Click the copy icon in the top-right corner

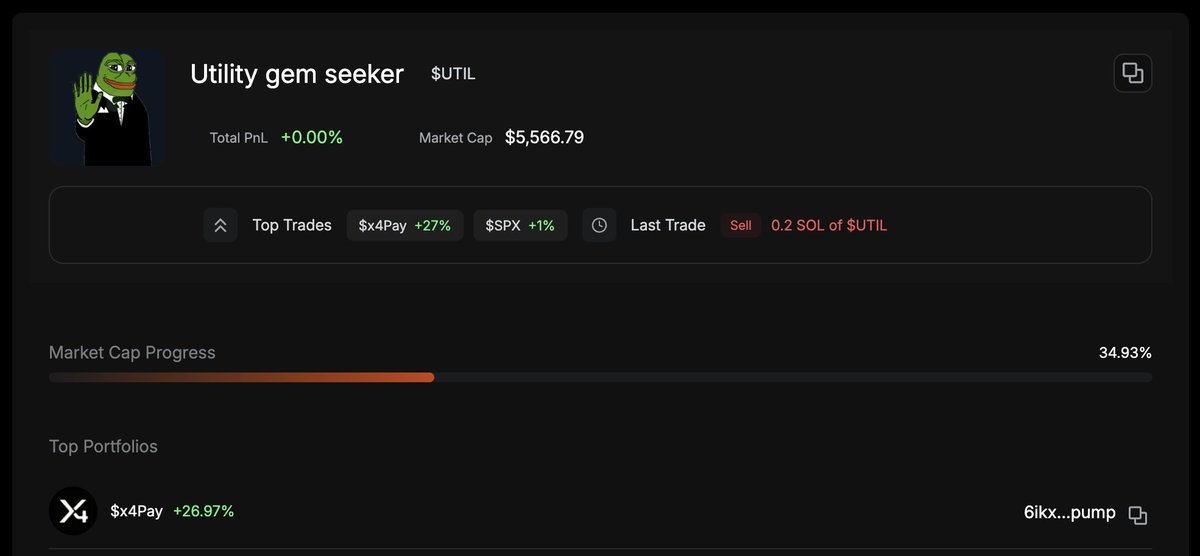[x=1132, y=73]
